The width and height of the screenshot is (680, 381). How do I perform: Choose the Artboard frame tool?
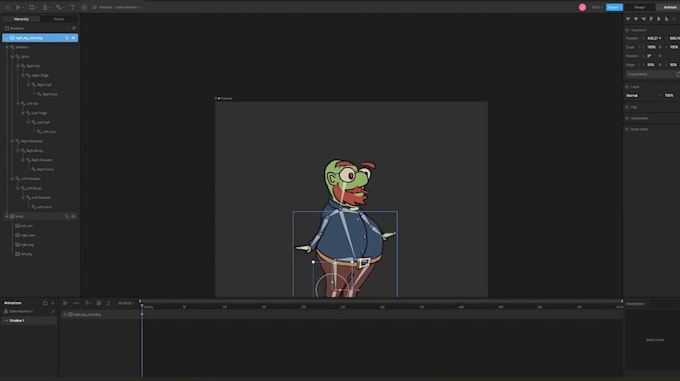32,7
